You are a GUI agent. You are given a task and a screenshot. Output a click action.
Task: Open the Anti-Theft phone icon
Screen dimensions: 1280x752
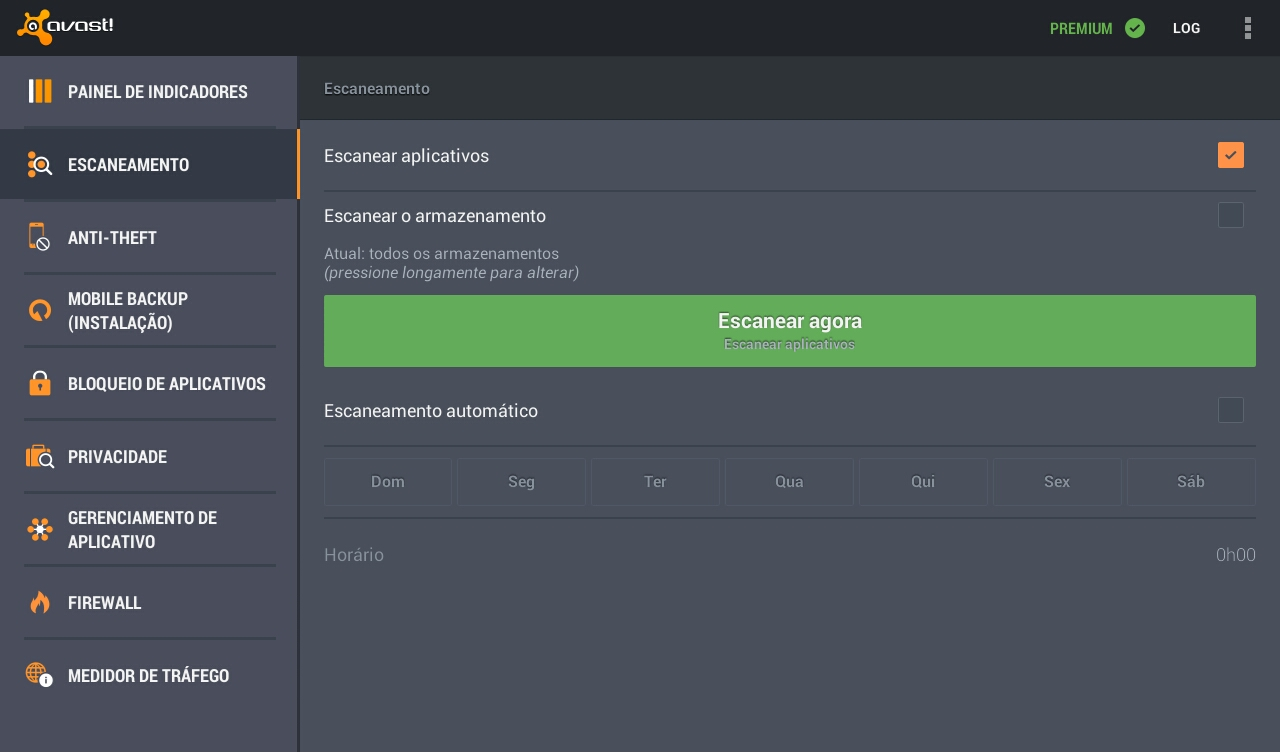[x=39, y=237]
